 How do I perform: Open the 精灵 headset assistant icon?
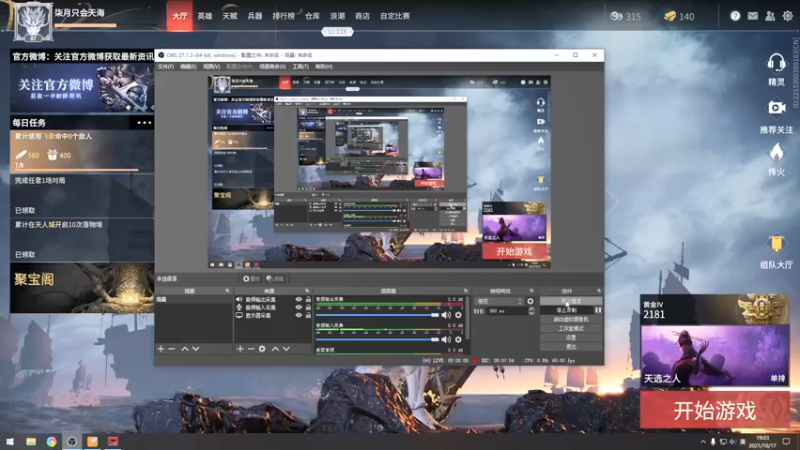[x=776, y=64]
